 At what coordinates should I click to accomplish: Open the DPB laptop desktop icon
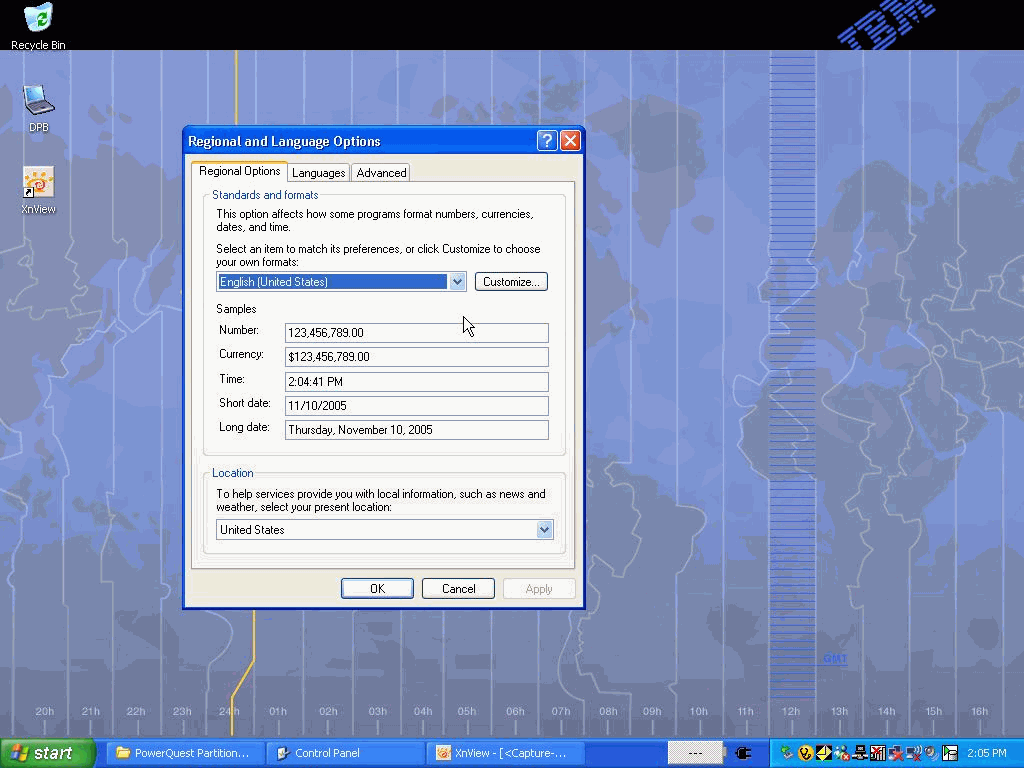pyautogui.click(x=38, y=100)
